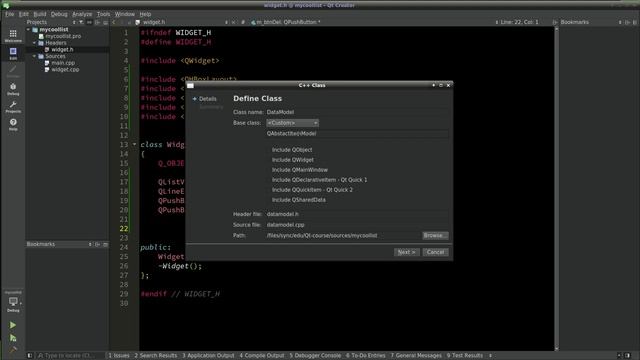The width and height of the screenshot is (640, 360).
Task: Toggle the right sidebar at bottom corner
Action: coord(627,356)
